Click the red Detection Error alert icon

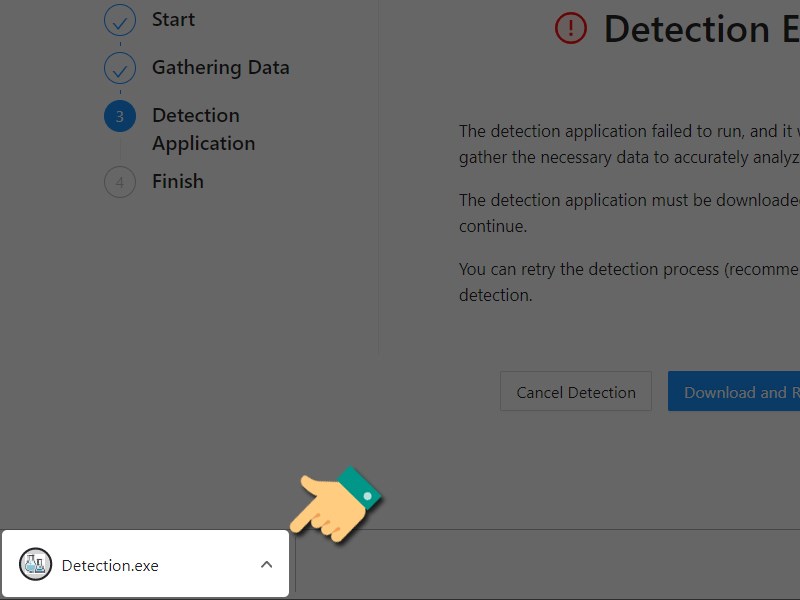click(x=569, y=29)
